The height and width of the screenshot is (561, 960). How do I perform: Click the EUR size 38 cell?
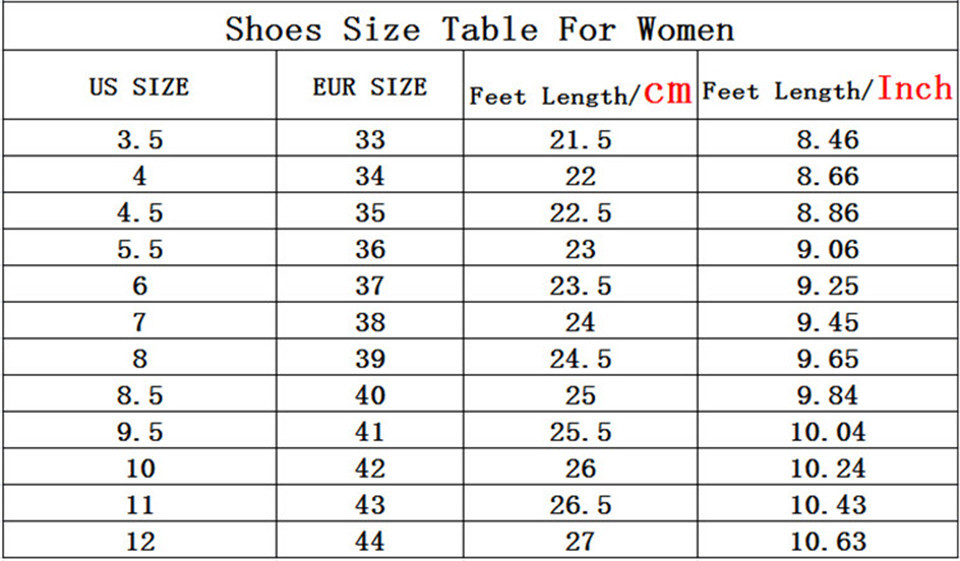369,322
